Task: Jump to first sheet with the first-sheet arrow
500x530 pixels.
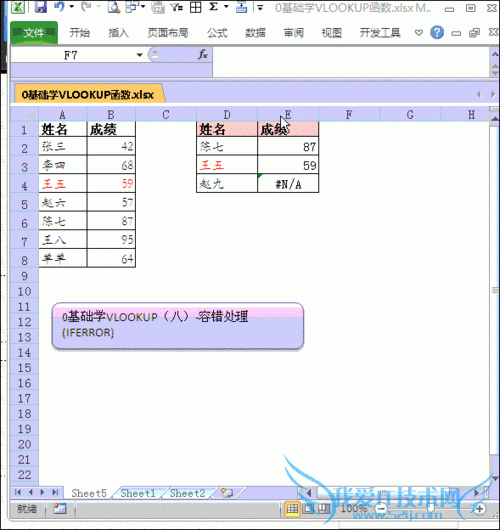Action: 18,492
